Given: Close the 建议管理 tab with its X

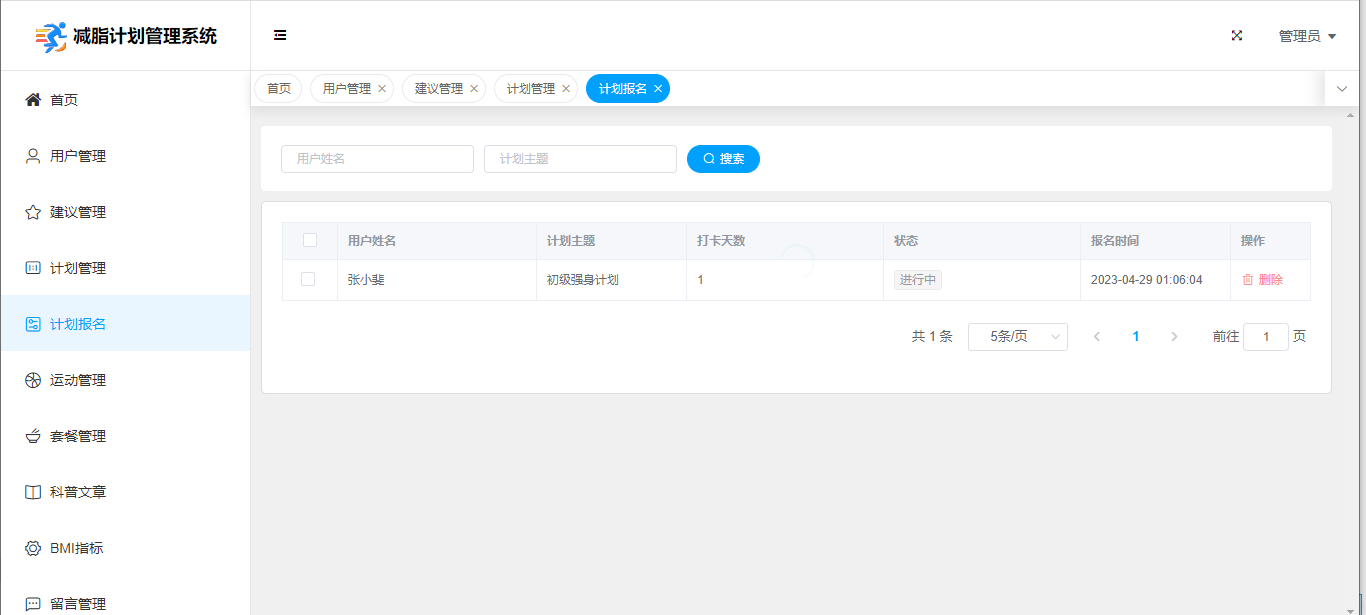Looking at the screenshot, I should [474, 89].
